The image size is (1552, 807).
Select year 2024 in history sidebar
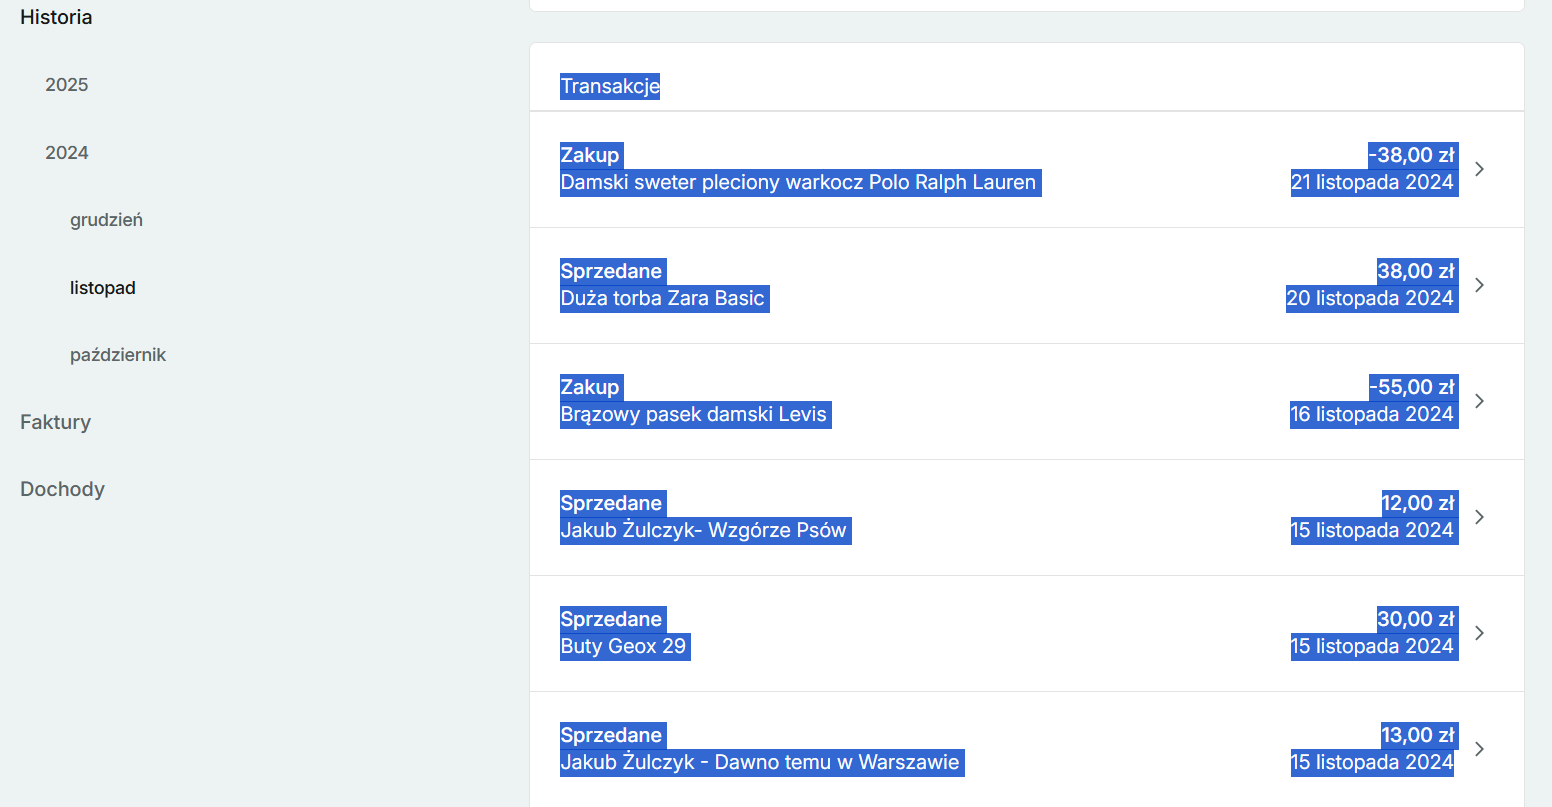(67, 153)
